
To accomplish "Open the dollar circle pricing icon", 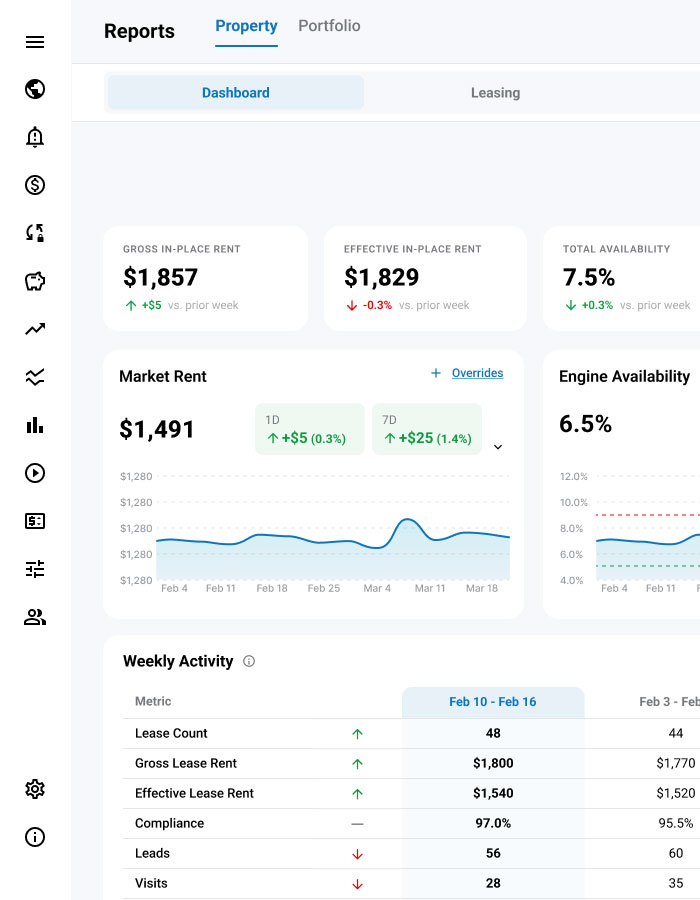I will 35,185.
